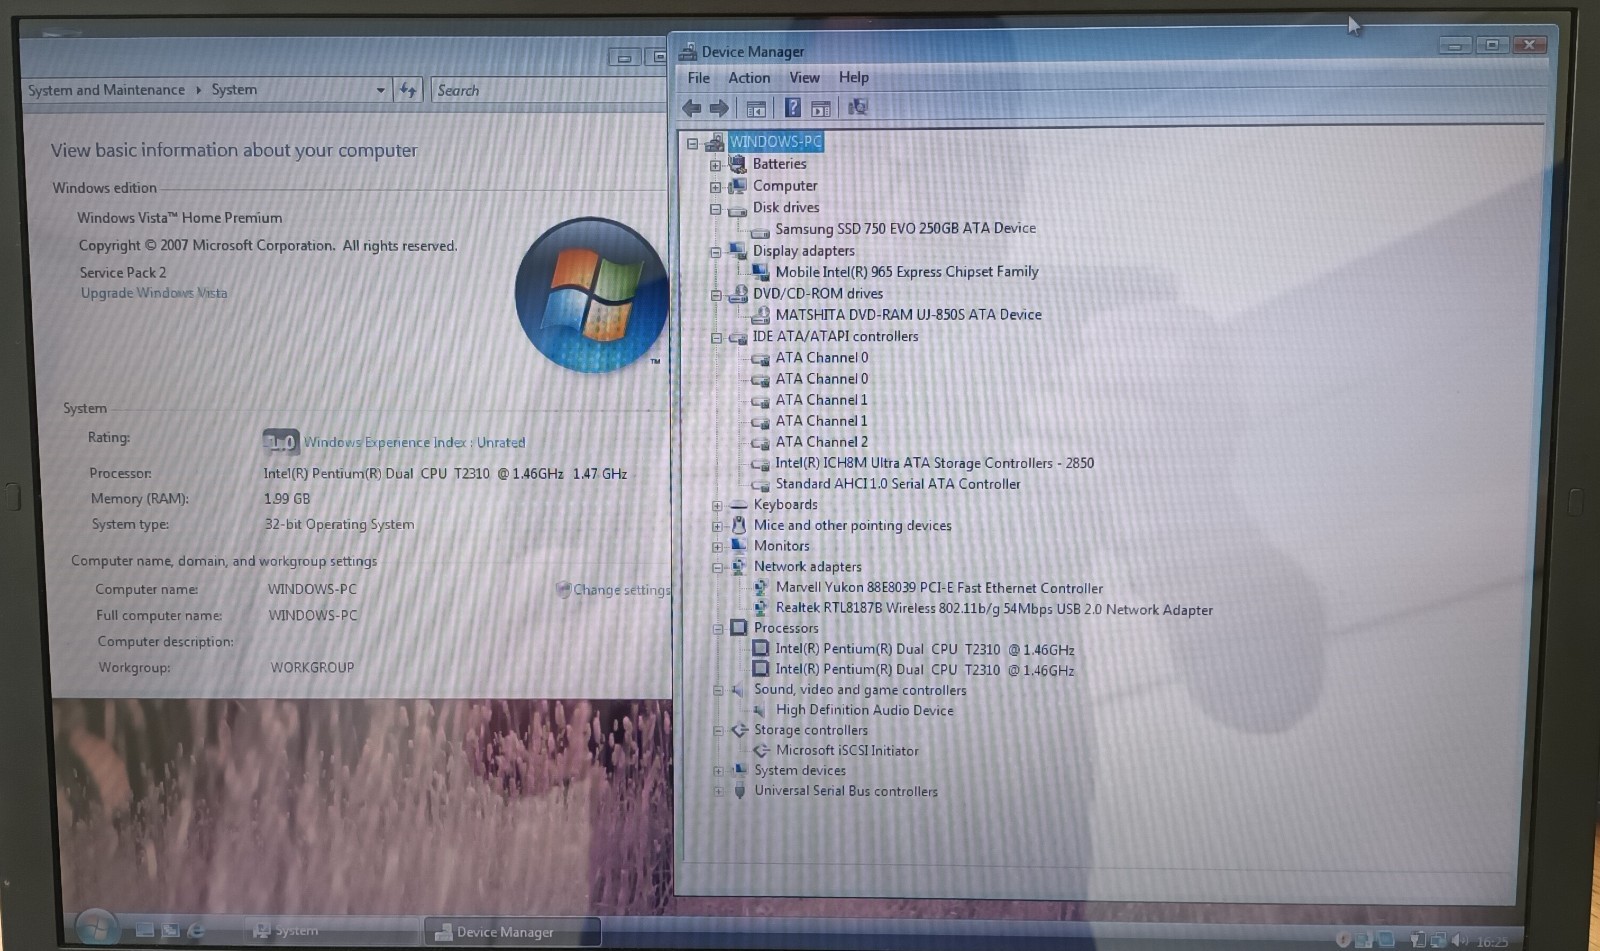Expand the Computer category
The width and height of the screenshot is (1600, 951).
point(715,187)
